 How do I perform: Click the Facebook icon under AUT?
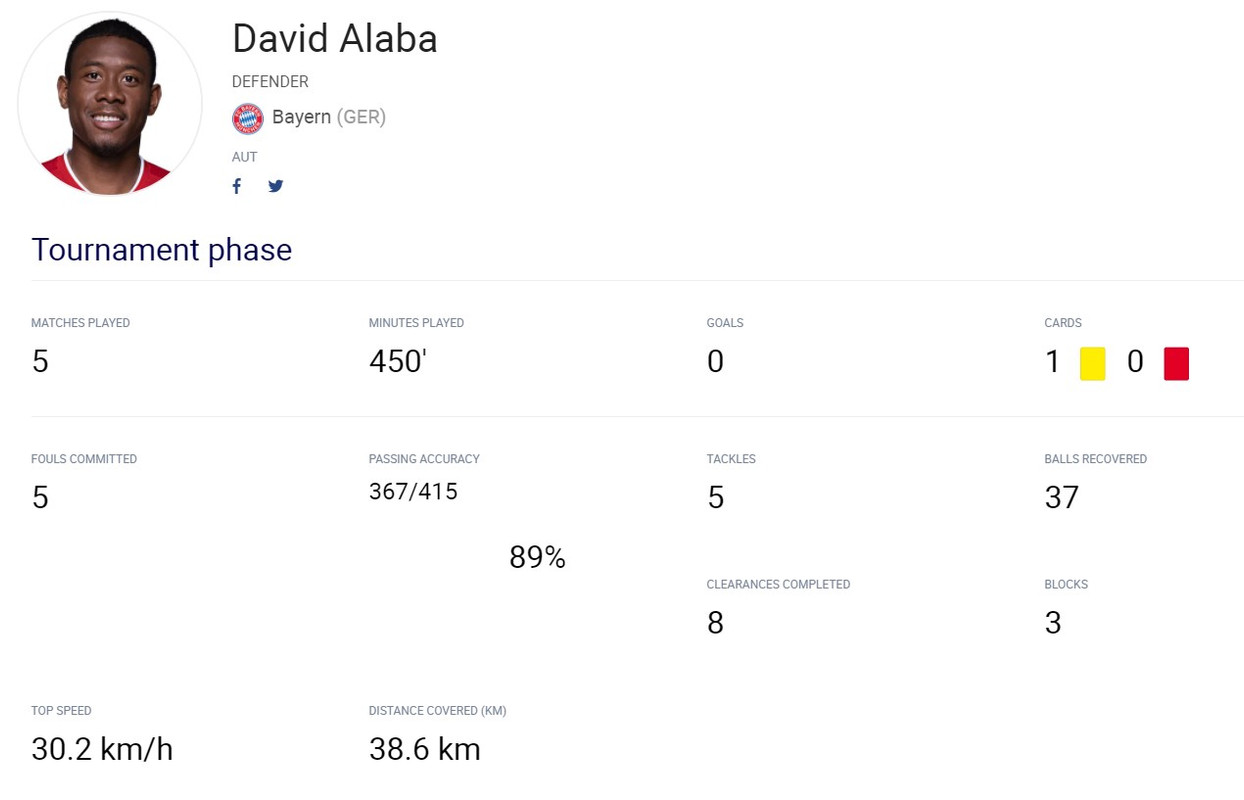pyautogui.click(x=237, y=186)
